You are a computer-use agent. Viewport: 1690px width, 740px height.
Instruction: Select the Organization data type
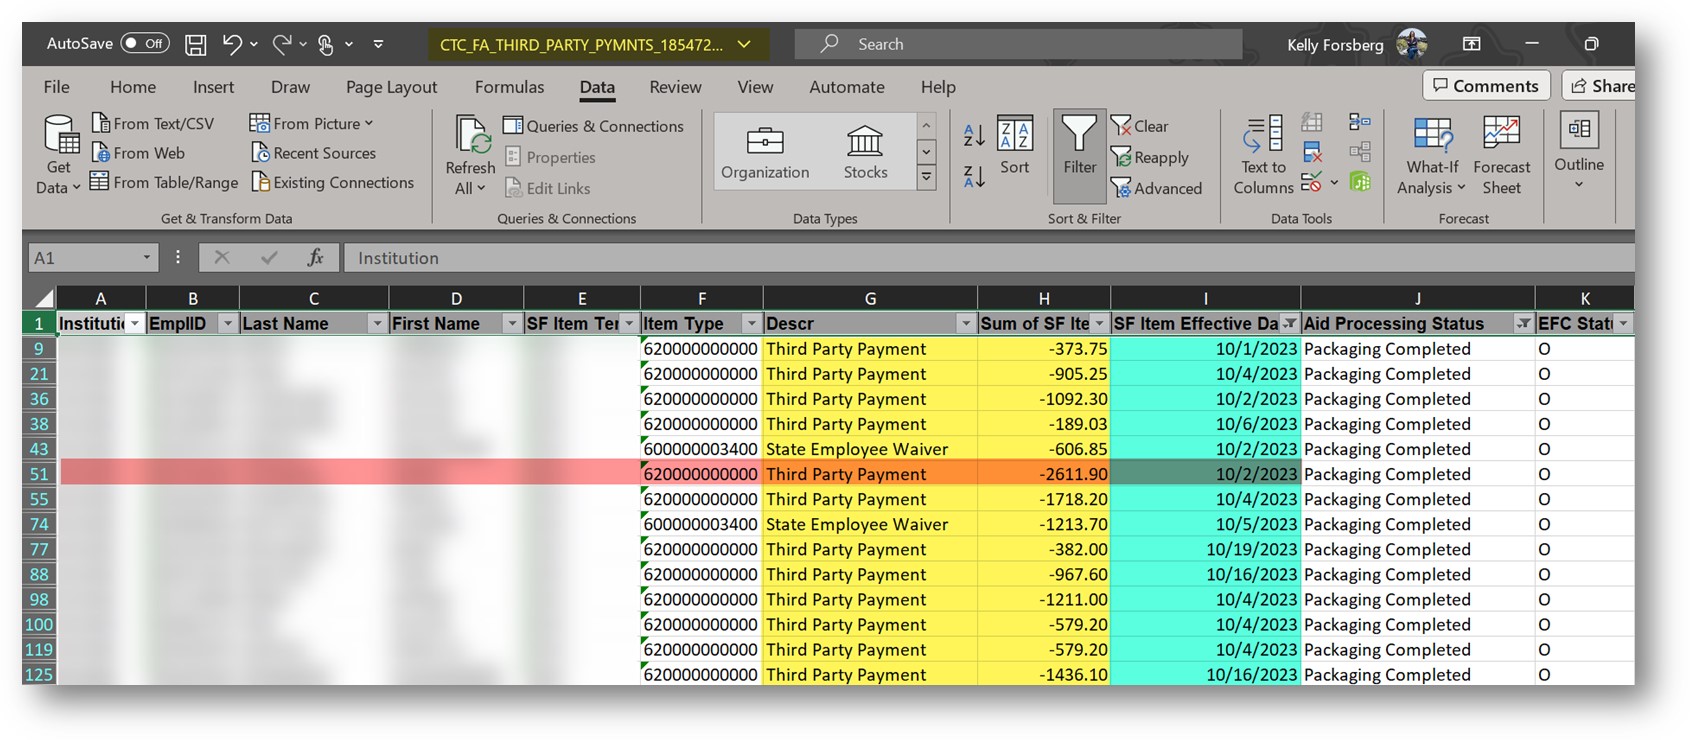tap(765, 152)
